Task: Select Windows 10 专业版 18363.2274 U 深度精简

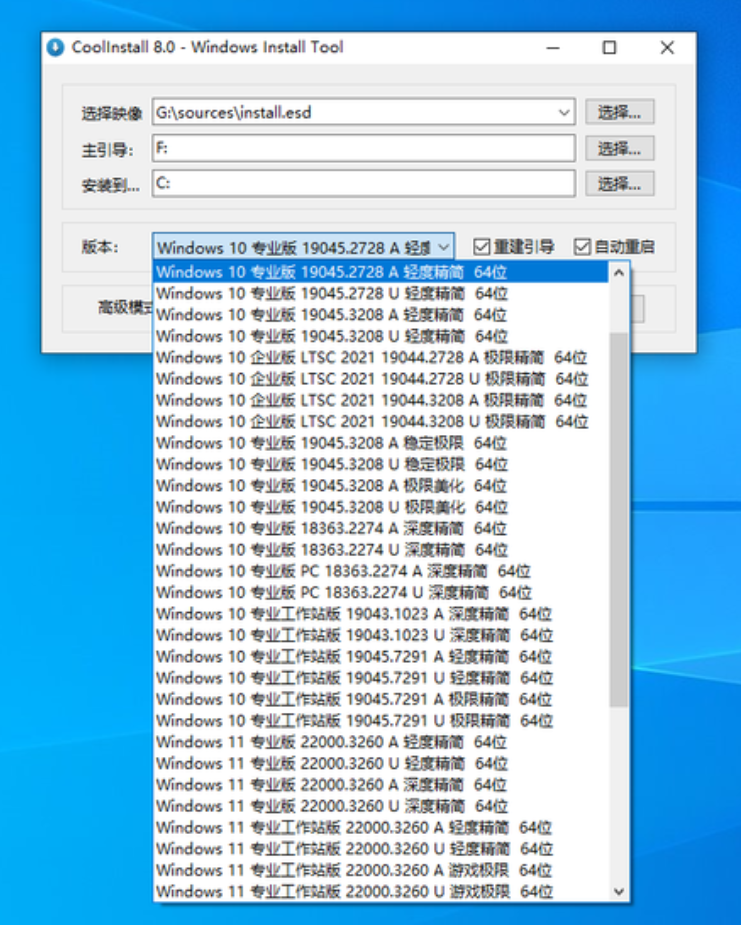Action: [x=381, y=549]
